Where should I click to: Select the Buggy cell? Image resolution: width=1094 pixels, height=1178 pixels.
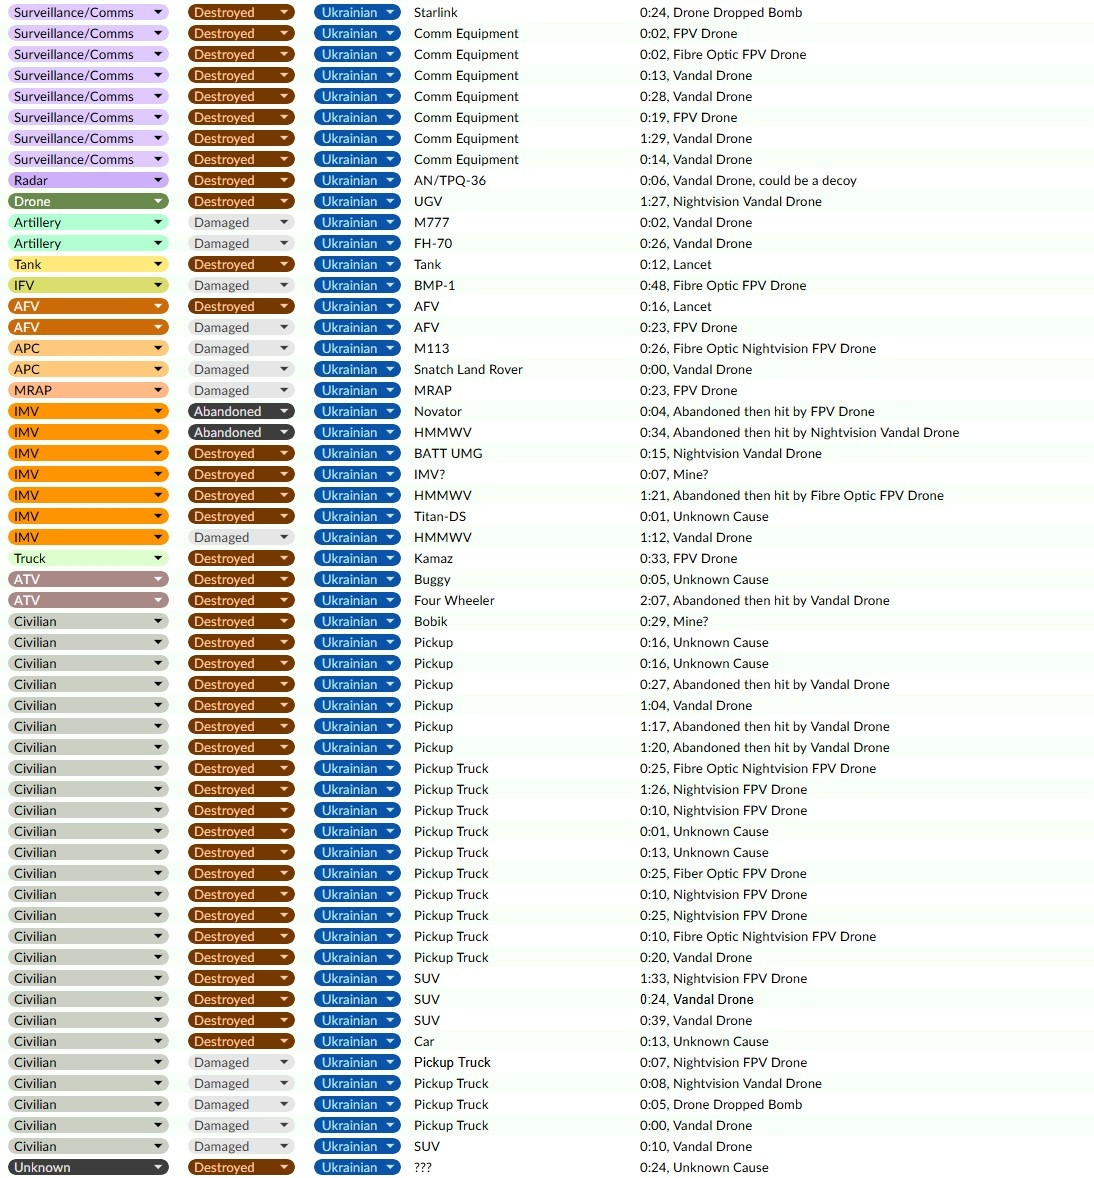432,580
